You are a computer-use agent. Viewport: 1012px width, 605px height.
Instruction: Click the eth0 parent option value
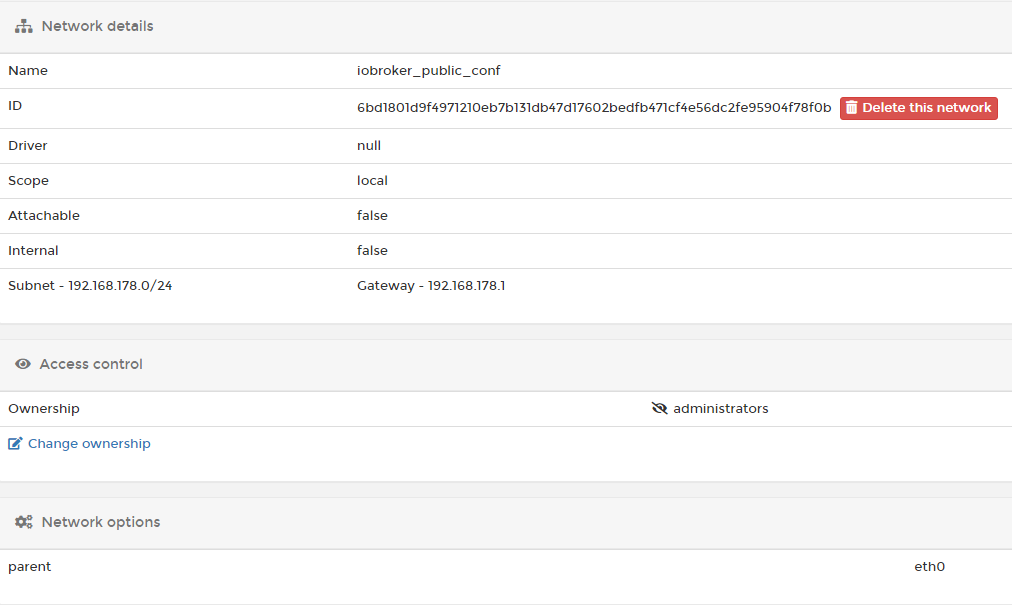[x=929, y=567]
